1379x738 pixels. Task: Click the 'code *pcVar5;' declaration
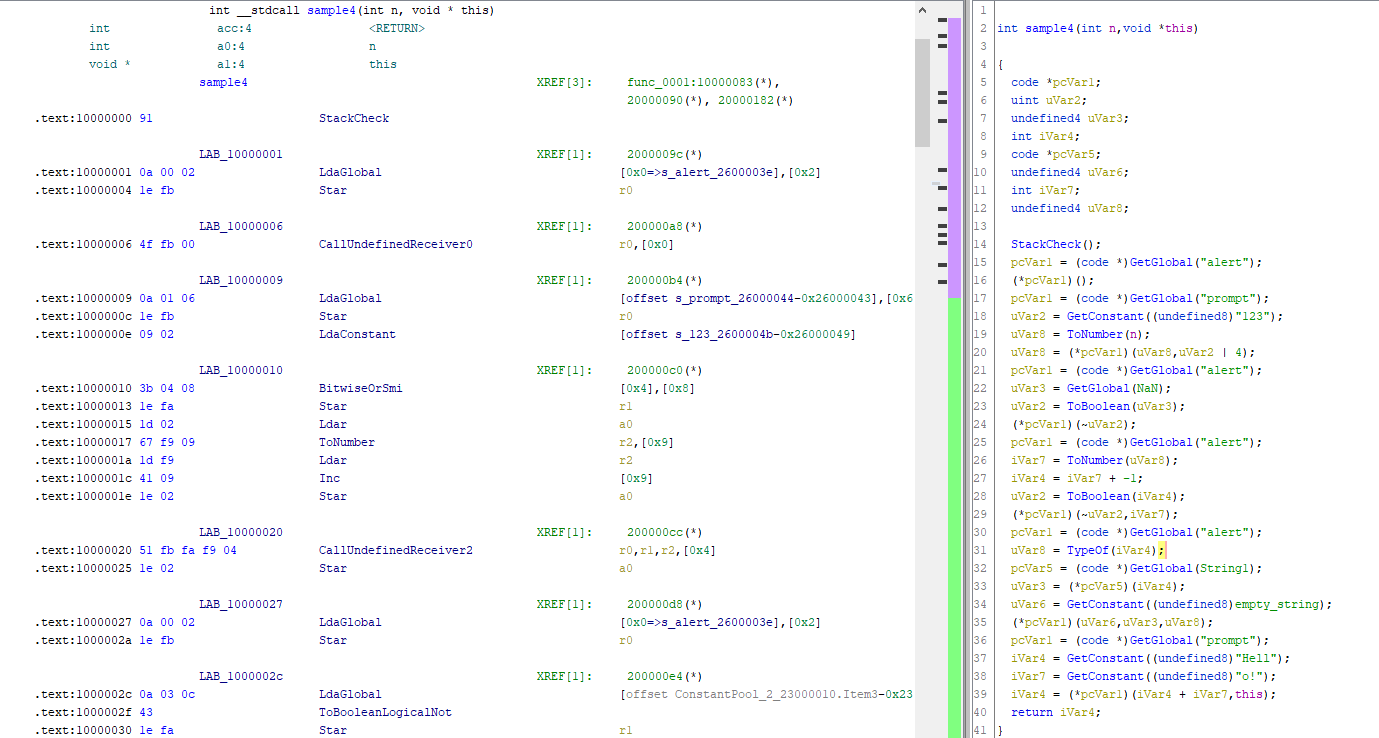click(1054, 154)
